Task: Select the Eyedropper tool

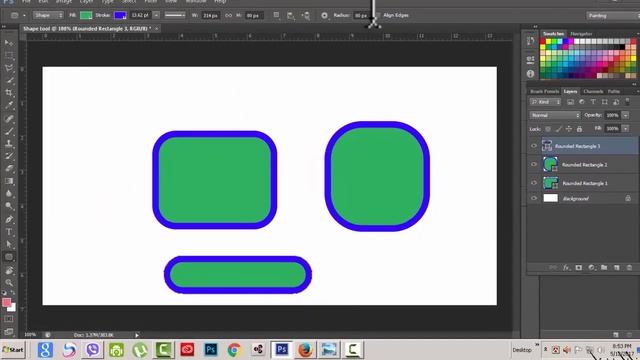Action: [x=9, y=105]
